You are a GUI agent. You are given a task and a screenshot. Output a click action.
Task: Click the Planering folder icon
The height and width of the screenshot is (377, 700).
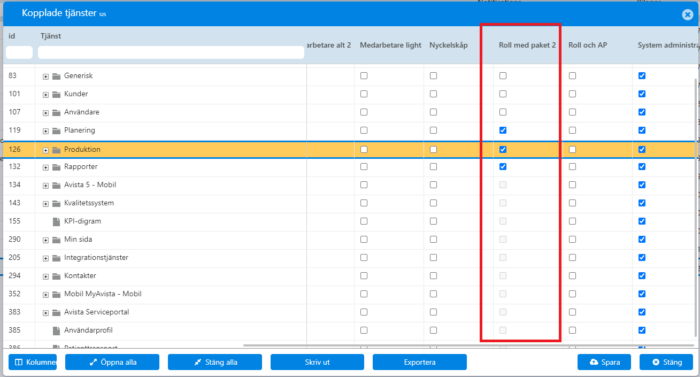tap(56, 131)
